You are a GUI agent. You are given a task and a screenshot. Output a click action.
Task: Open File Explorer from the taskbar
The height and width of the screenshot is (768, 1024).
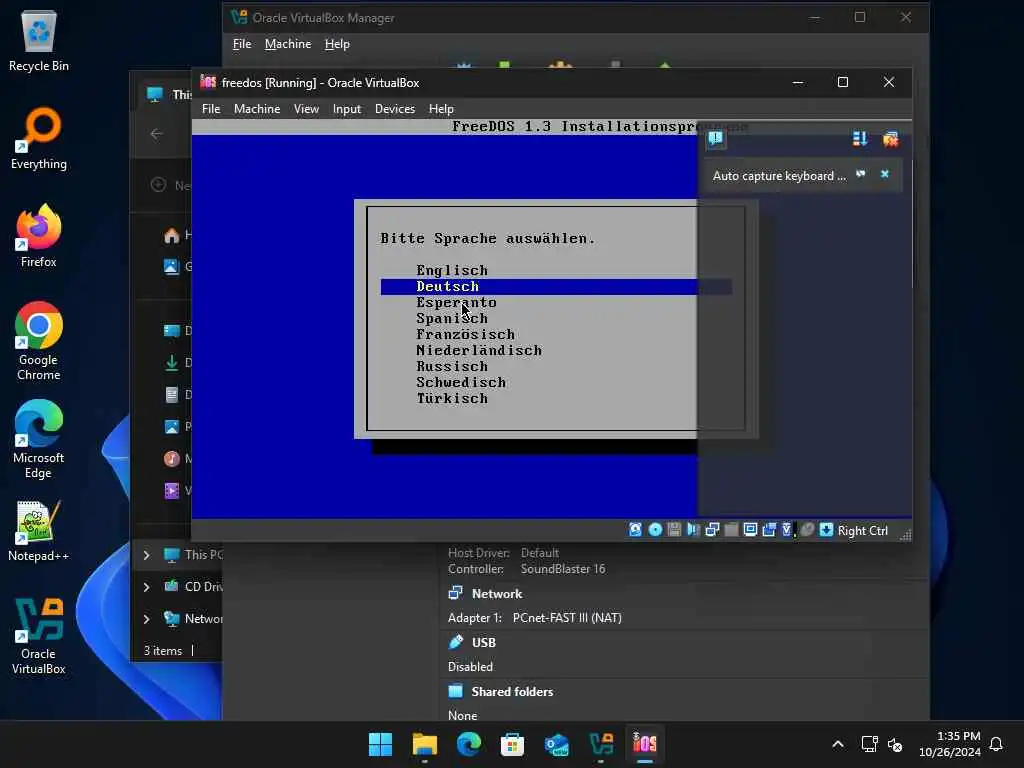[424, 744]
